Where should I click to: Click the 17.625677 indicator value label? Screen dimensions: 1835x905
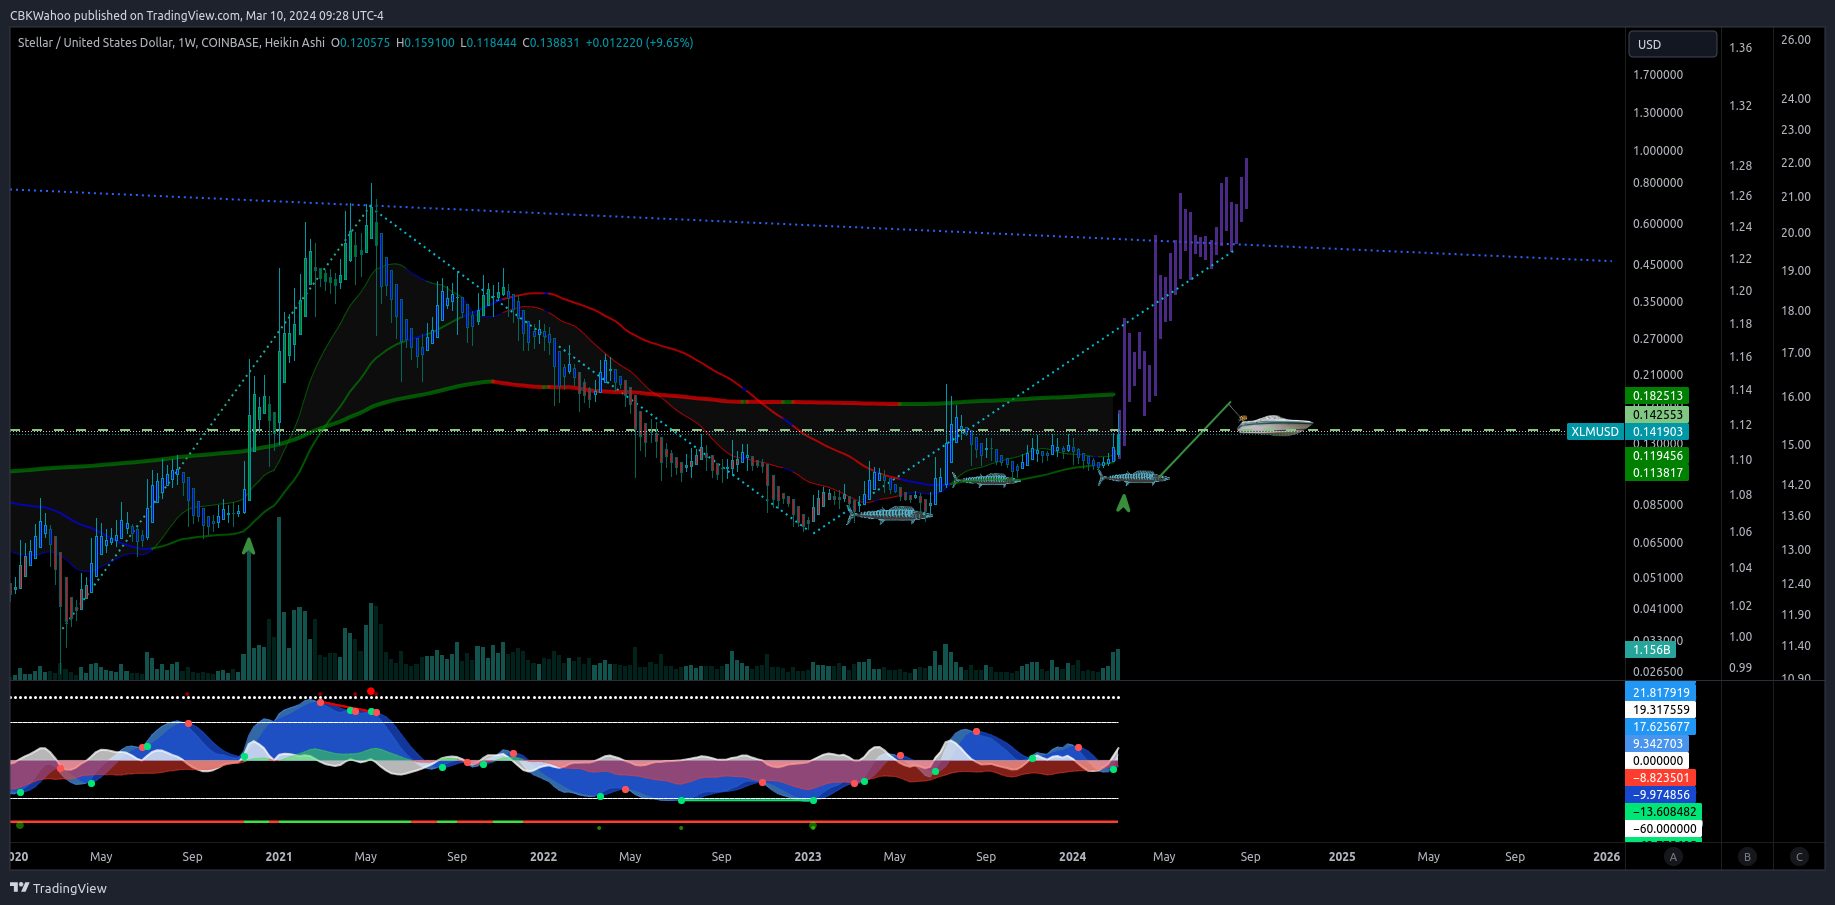[1661, 727]
